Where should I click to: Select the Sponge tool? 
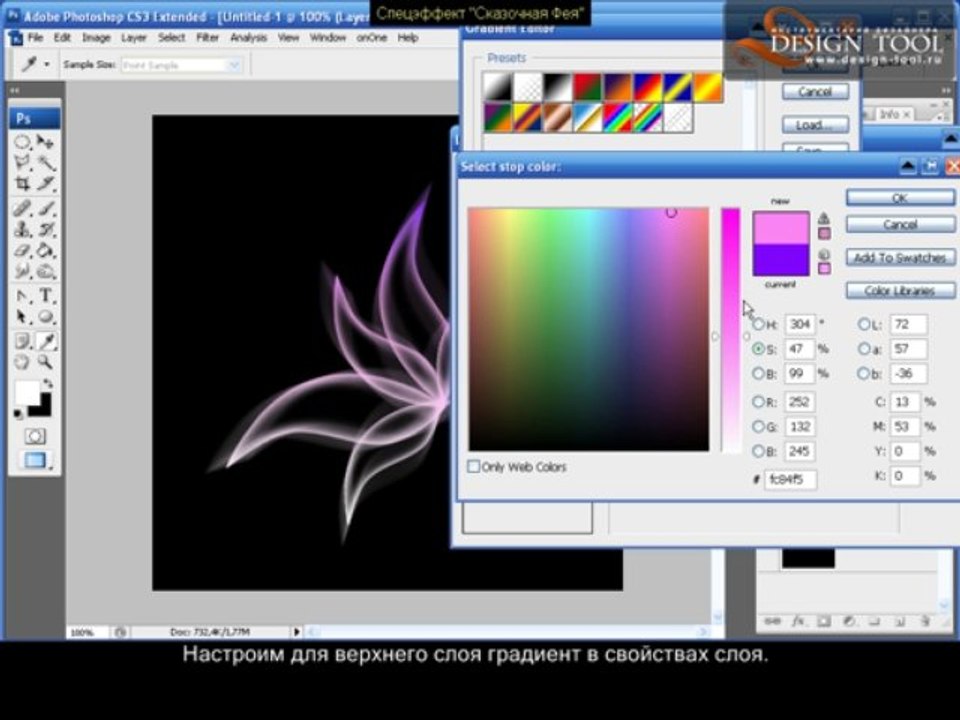46,271
